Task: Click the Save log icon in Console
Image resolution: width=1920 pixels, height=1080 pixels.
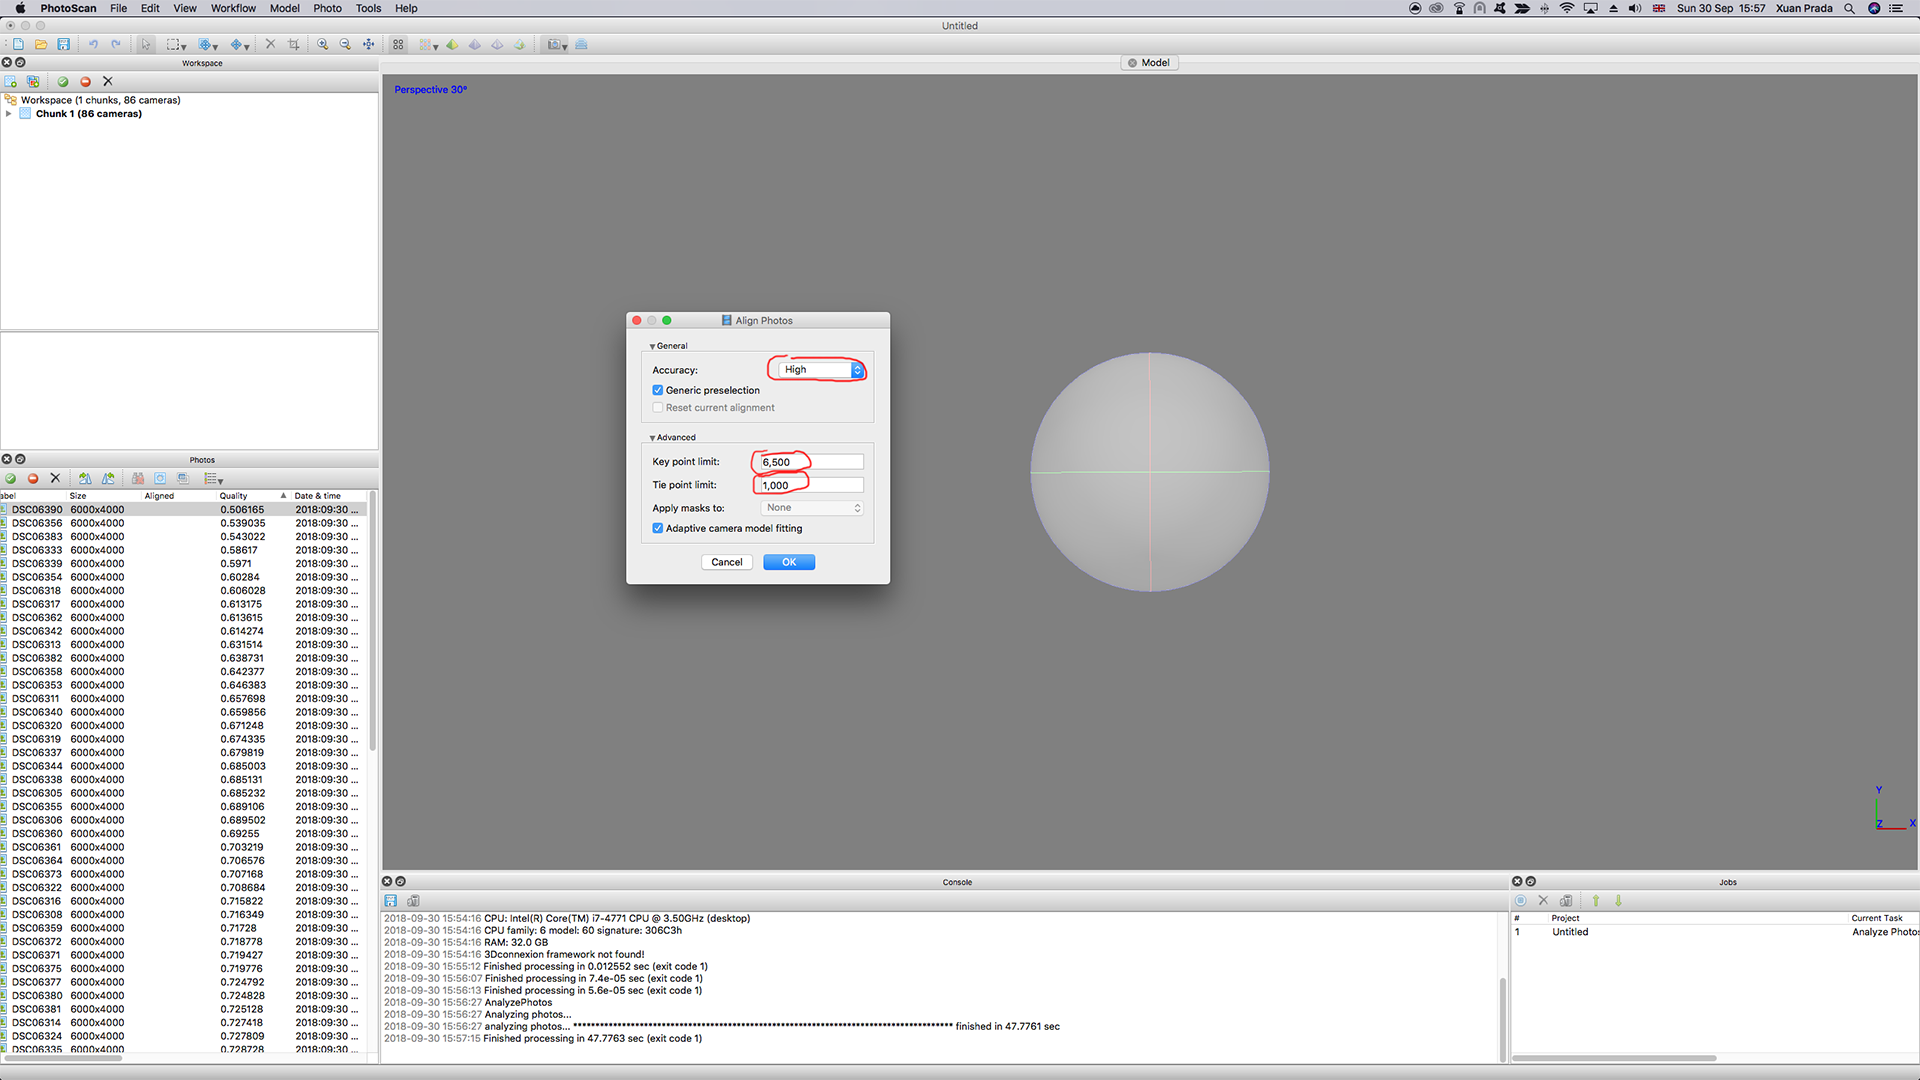Action: coord(391,901)
